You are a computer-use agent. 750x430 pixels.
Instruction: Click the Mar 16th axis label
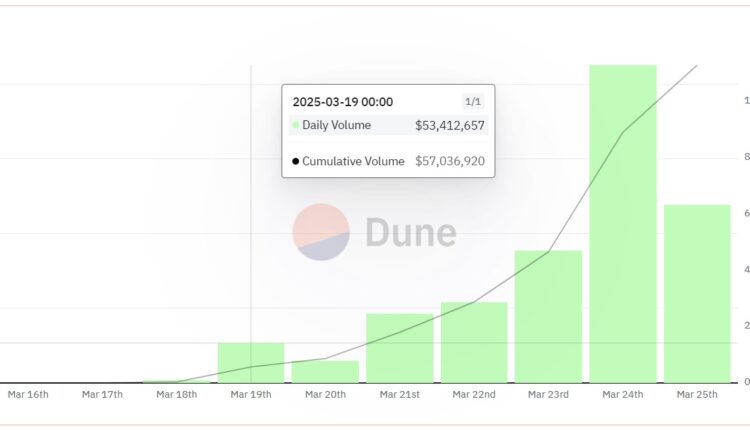pyautogui.click(x=28, y=394)
